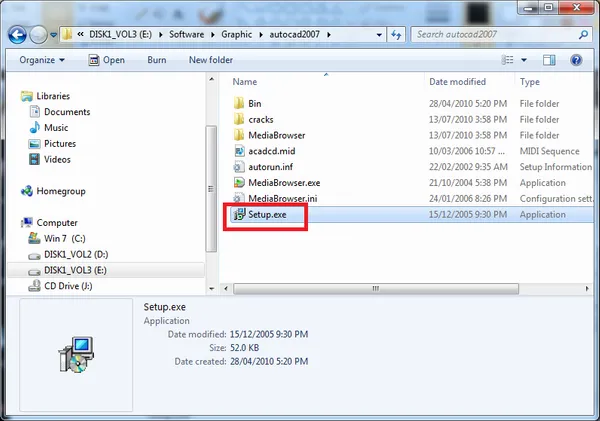Click the Change your view icon

pos(507,60)
